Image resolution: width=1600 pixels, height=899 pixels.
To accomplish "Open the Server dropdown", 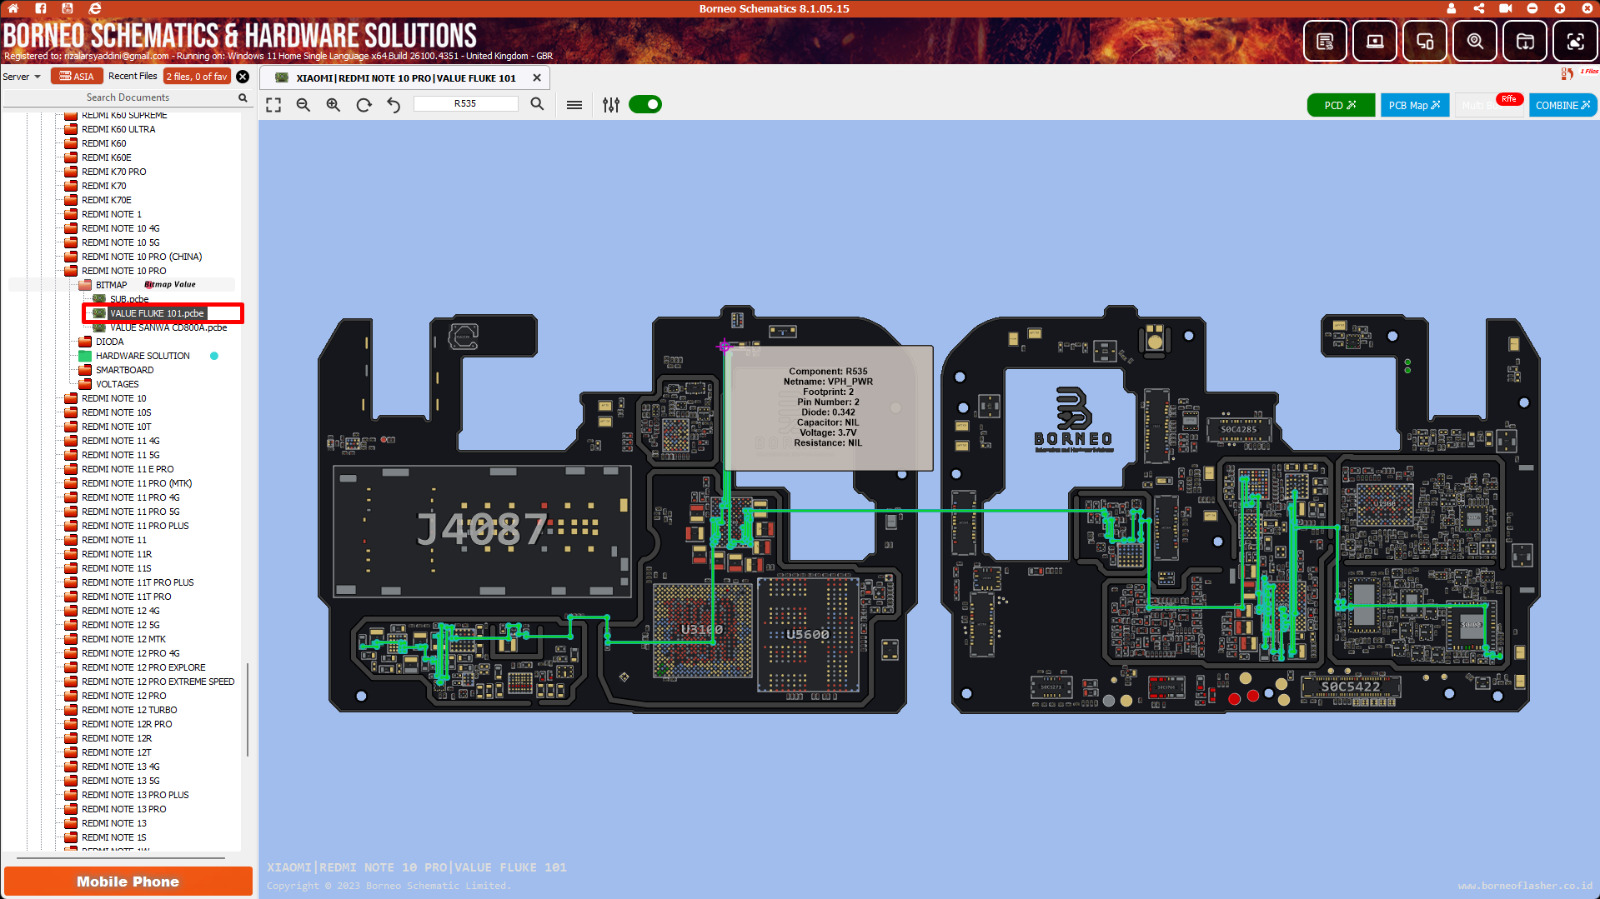I will point(21,77).
